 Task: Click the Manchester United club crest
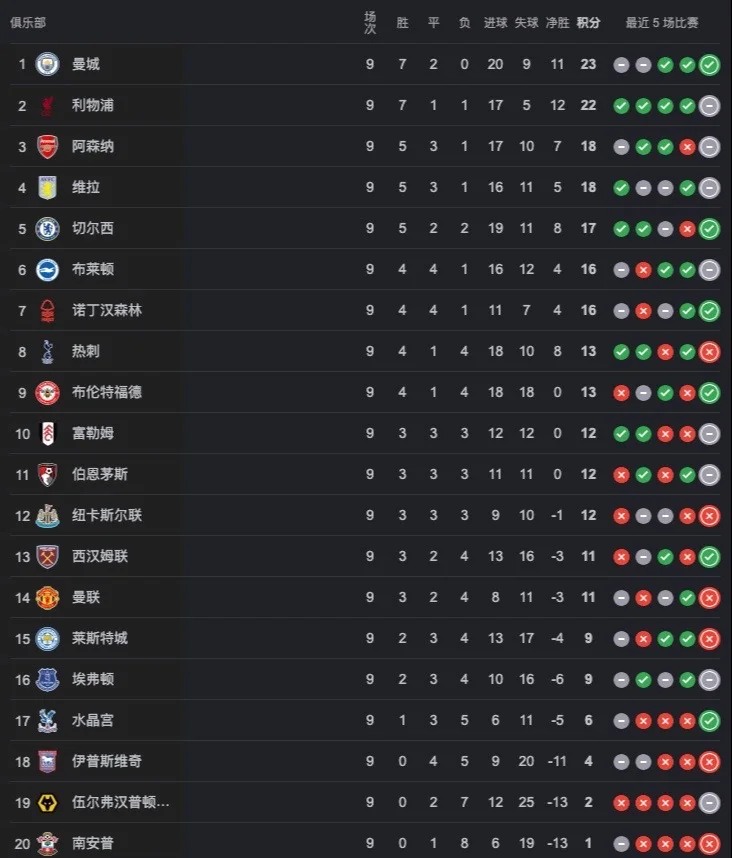(x=47, y=597)
